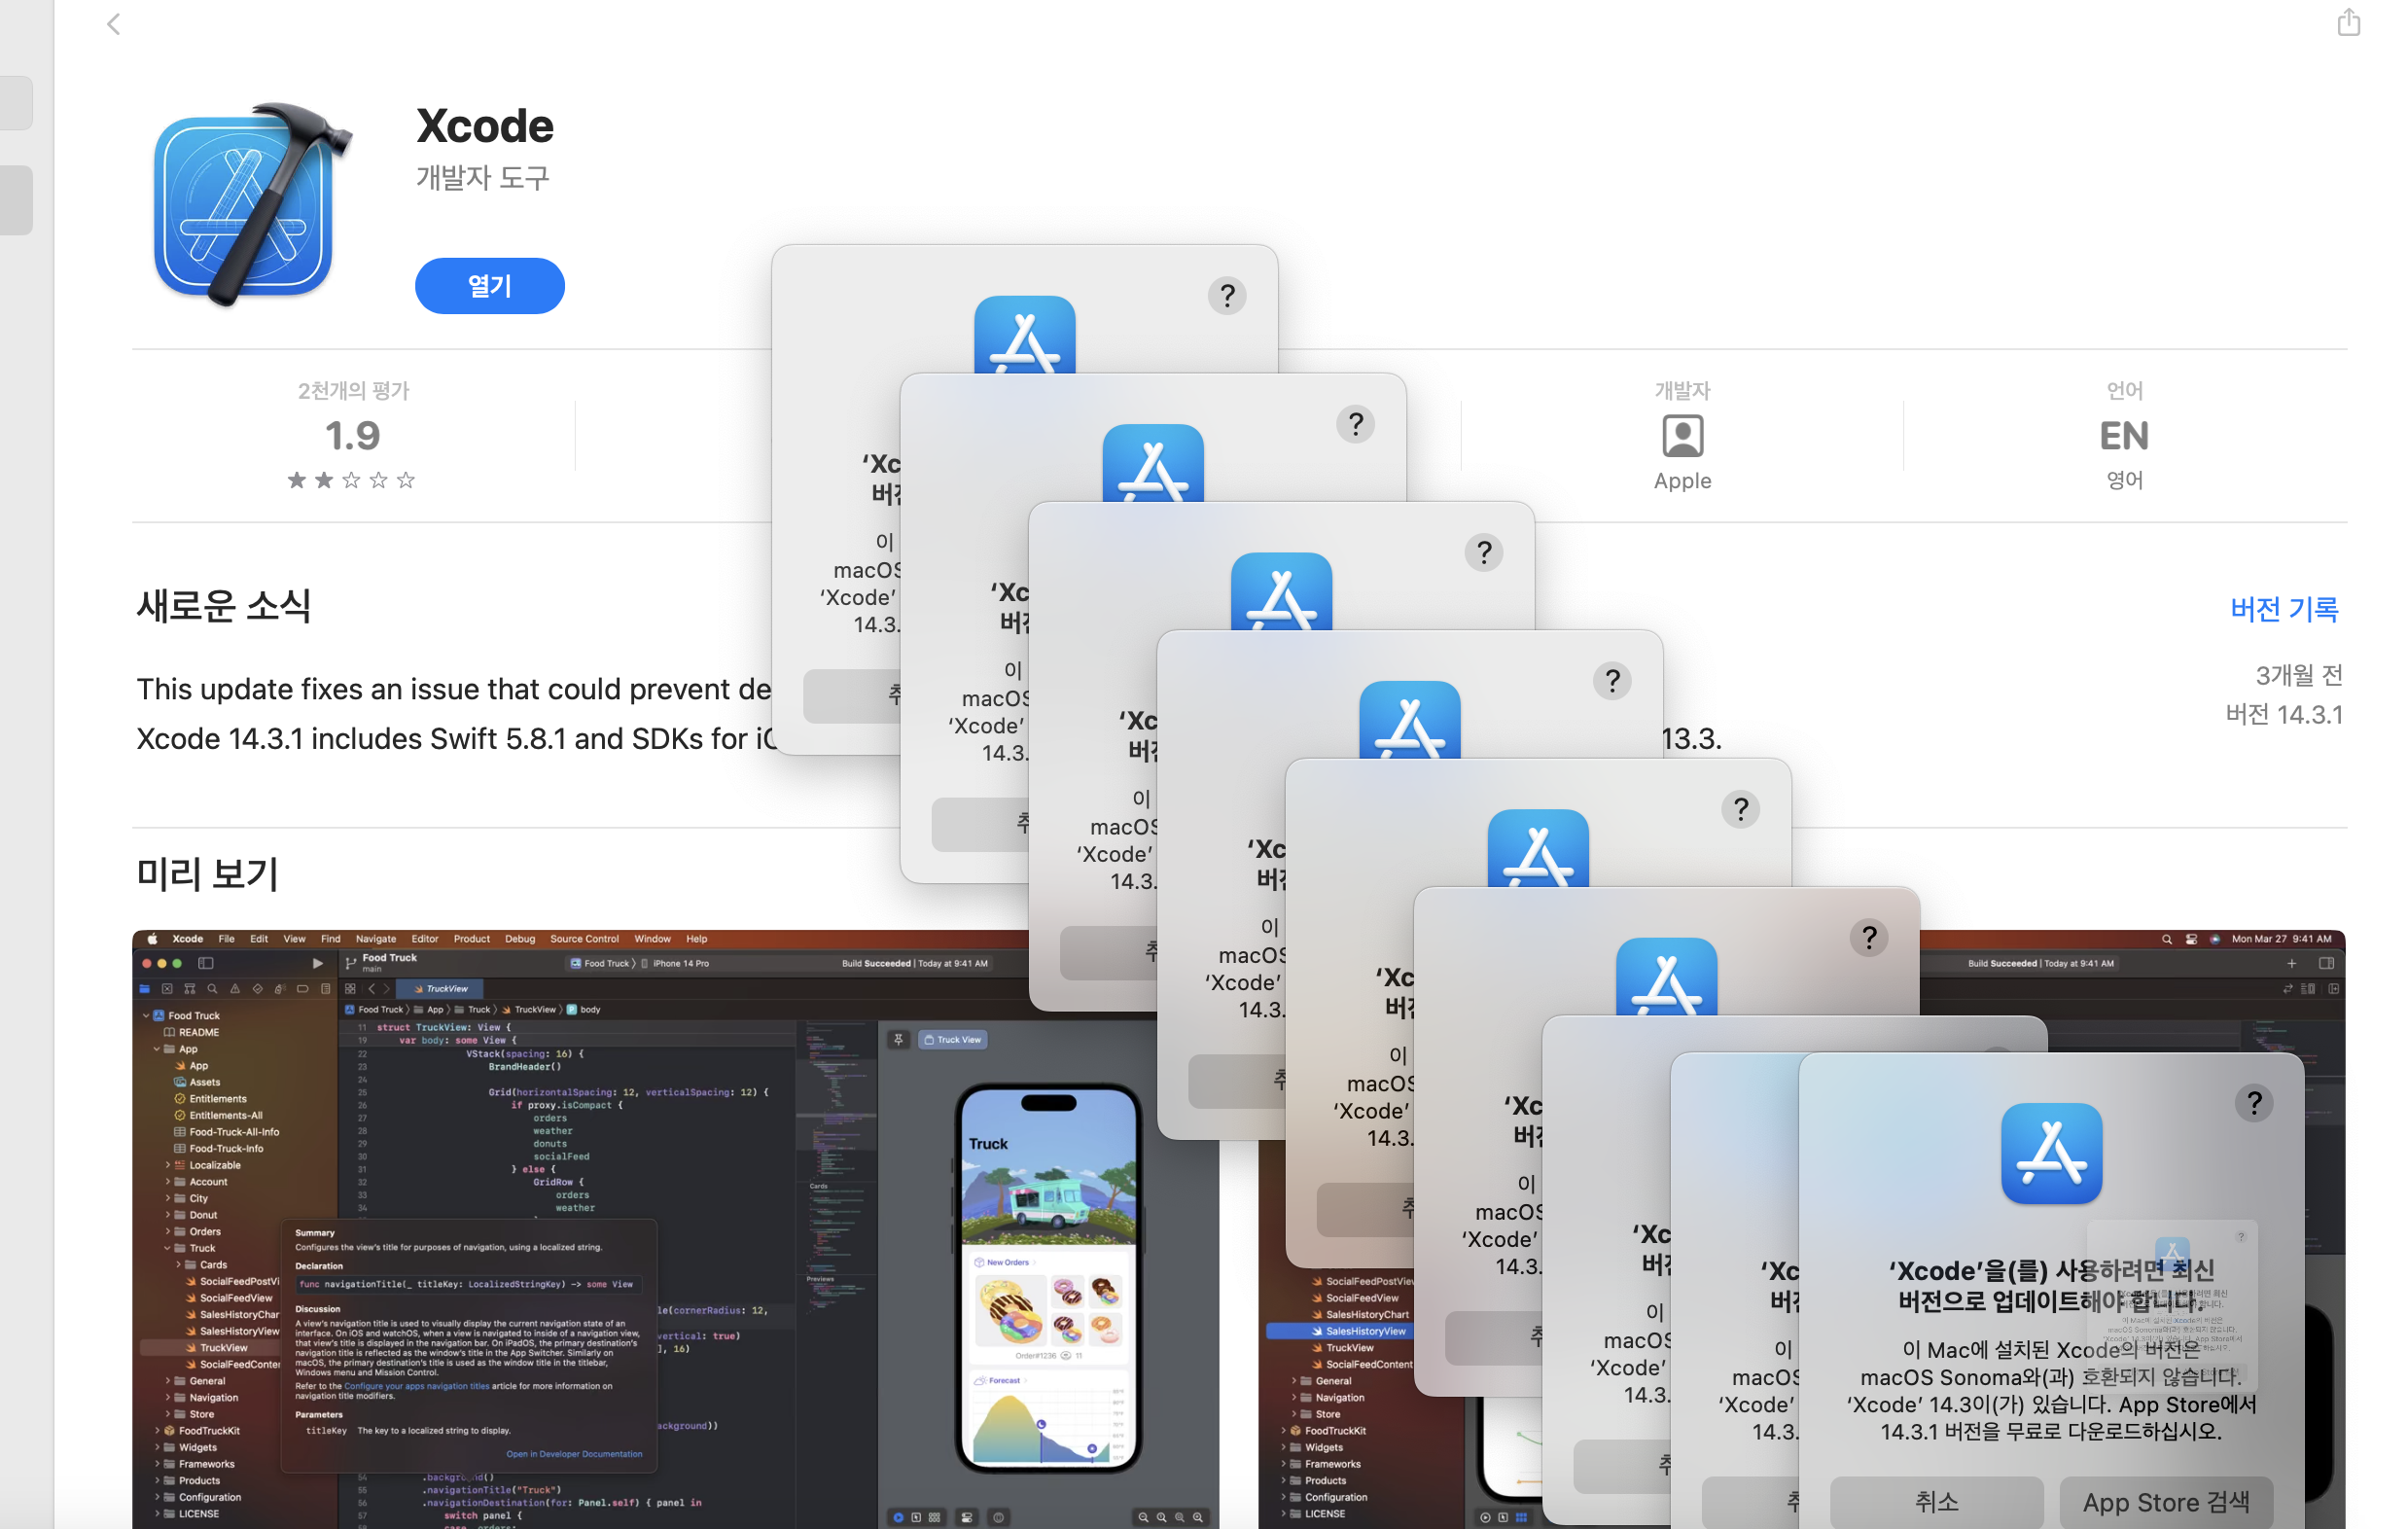This screenshot has width=2408, height=1529.
Task: Click the 영어 language label
Action: [2124, 480]
